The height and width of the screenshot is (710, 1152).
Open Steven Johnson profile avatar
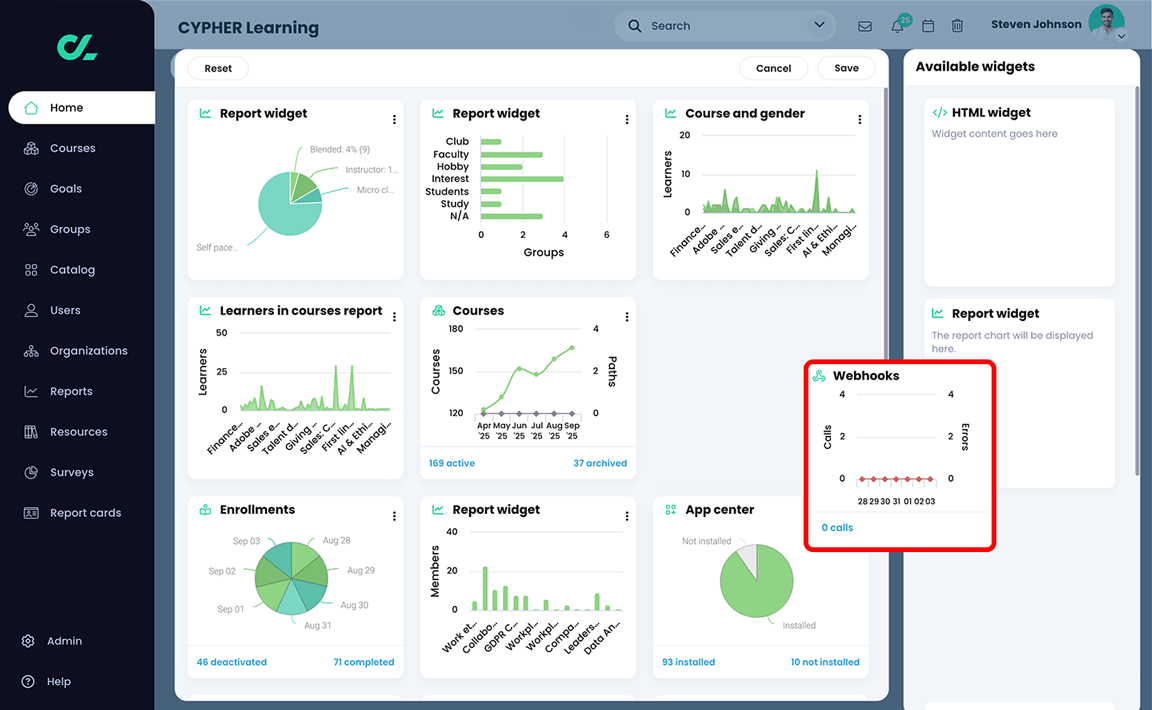1106,23
